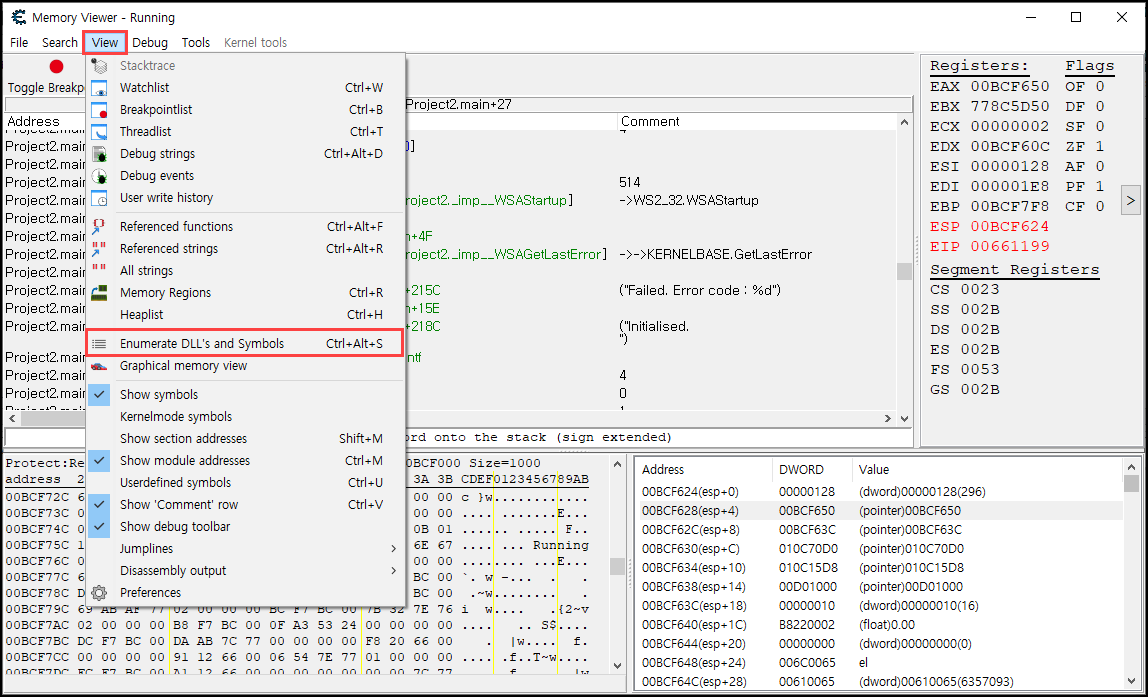
Task: Open the Search menu
Action: coord(59,42)
